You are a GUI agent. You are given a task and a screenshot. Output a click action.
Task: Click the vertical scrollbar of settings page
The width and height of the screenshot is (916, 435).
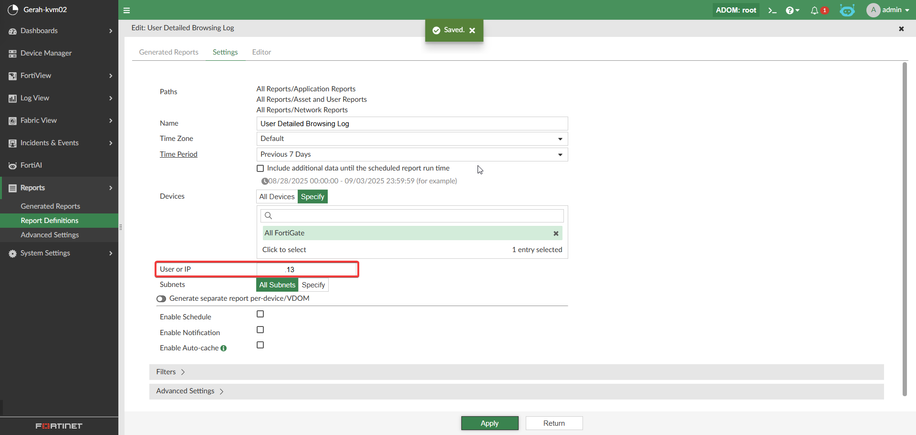(x=905, y=228)
